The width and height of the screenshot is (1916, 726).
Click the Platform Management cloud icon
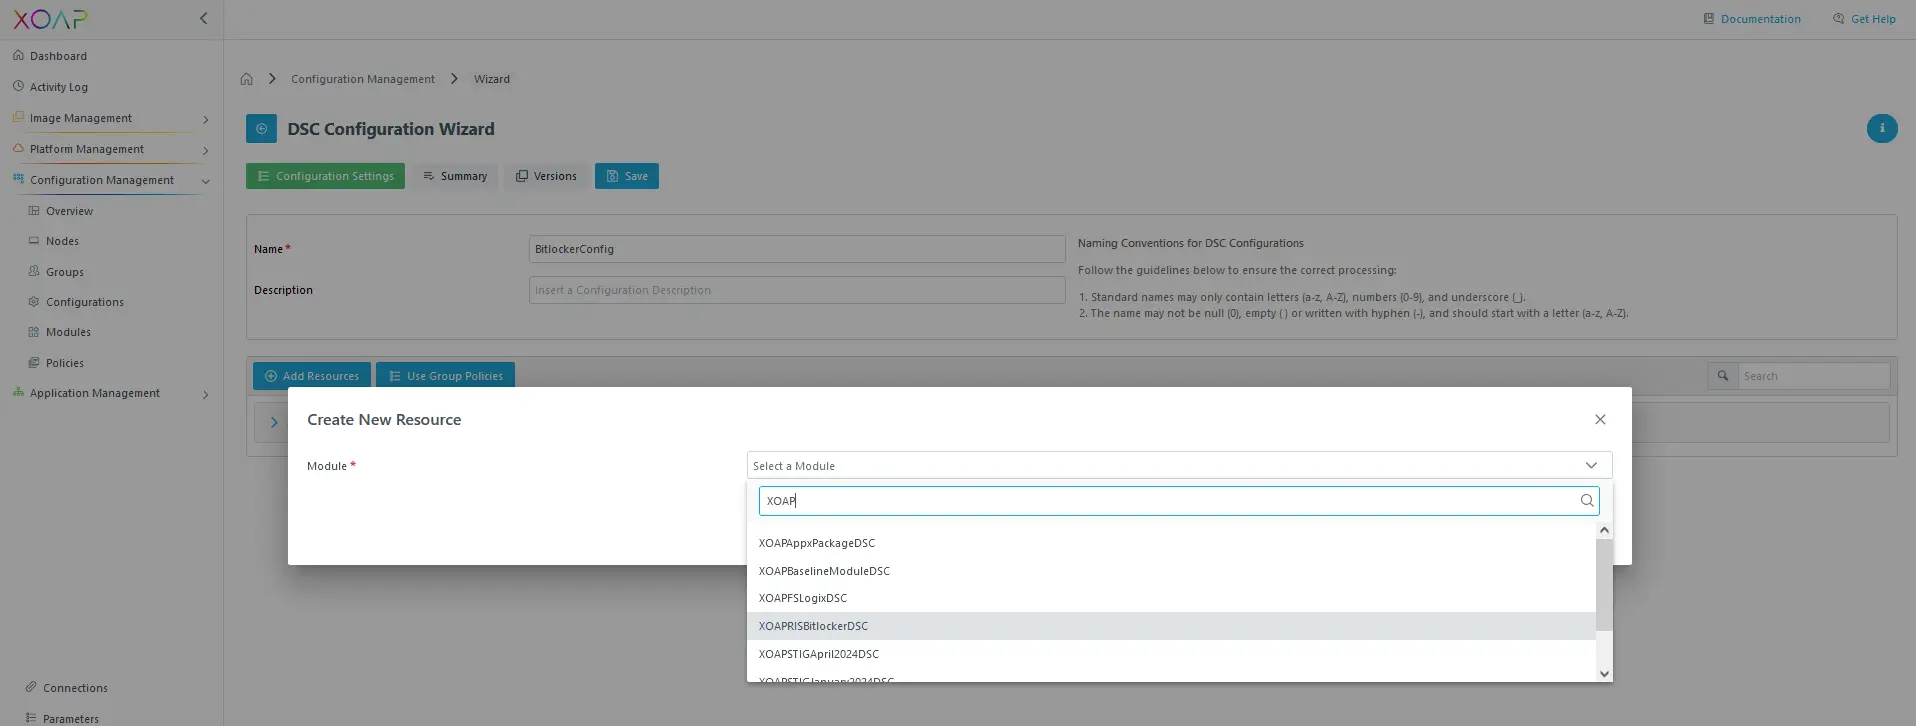pyautogui.click(x=18, y=149)
